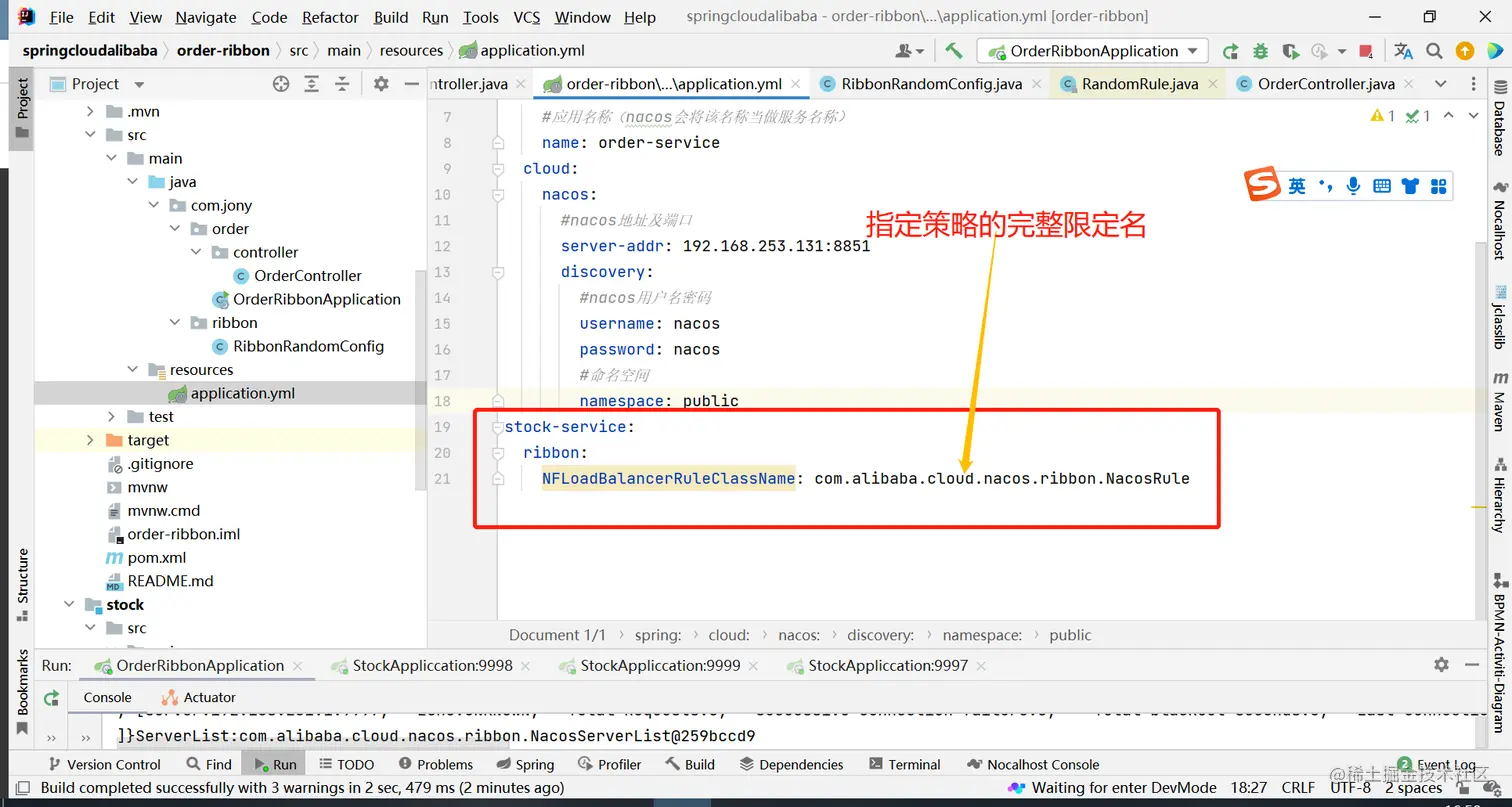Viewport: 1512px width, 807px height.
Task: Change the CRLF line separator
Action: pos(1298,788)
